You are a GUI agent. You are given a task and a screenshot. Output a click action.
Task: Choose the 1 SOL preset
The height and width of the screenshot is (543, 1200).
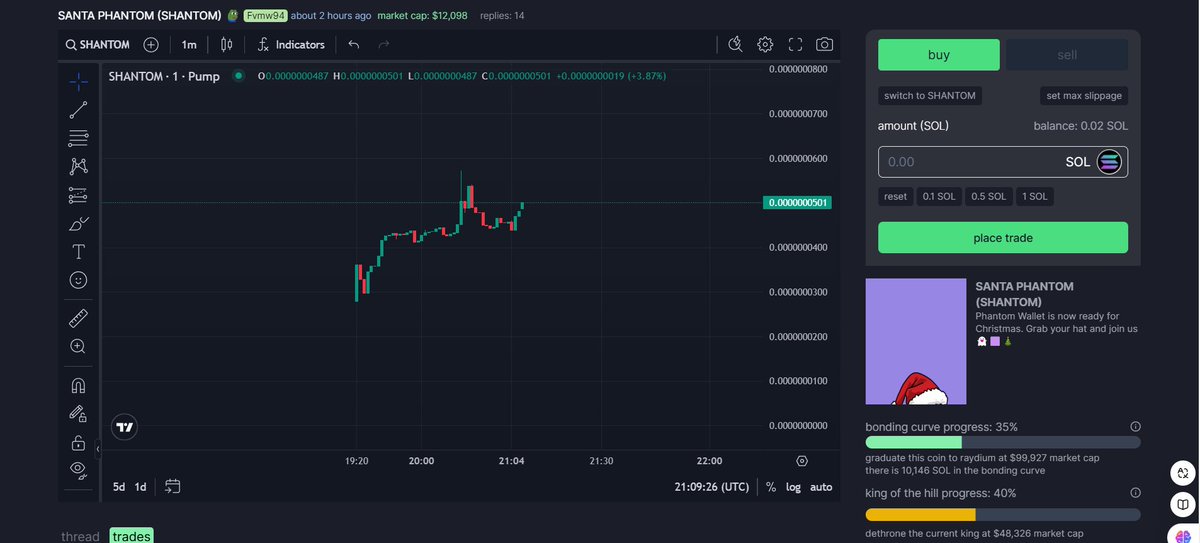(1034, 197)
